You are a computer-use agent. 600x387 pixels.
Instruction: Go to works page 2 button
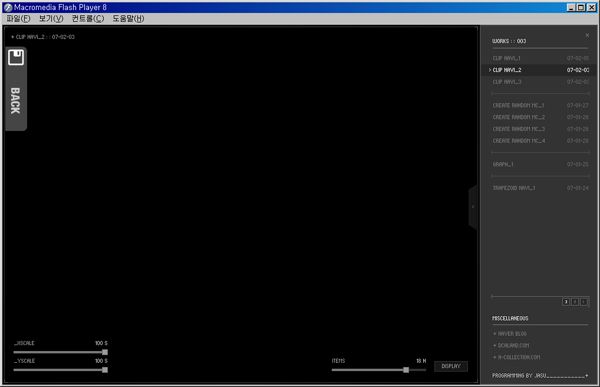[x=575, y=302]
